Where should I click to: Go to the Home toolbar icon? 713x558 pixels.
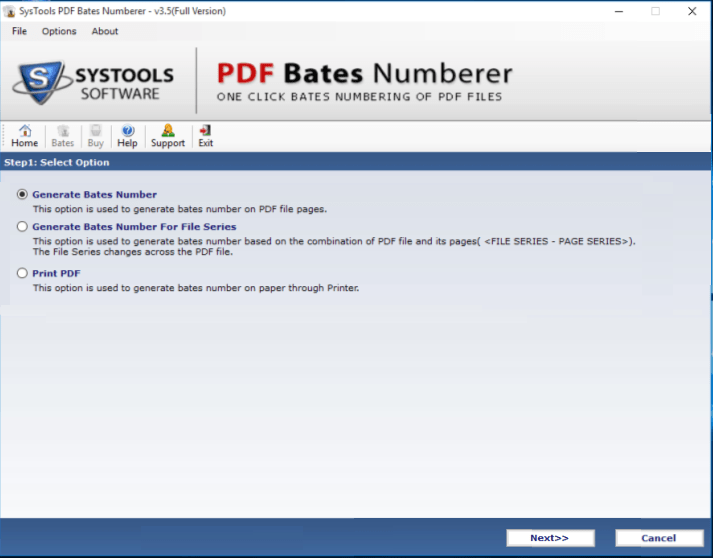(25, 136)
